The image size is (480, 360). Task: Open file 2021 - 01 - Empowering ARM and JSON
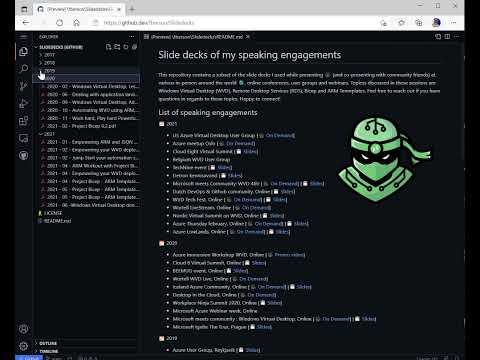pos(90,142)
